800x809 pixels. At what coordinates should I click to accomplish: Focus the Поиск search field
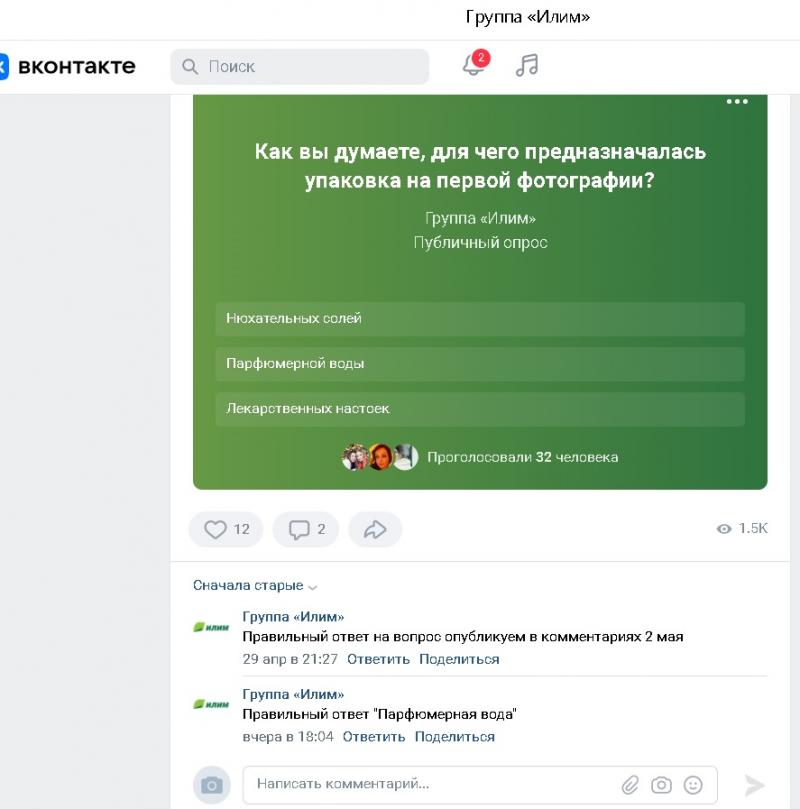tap(300, 67)
